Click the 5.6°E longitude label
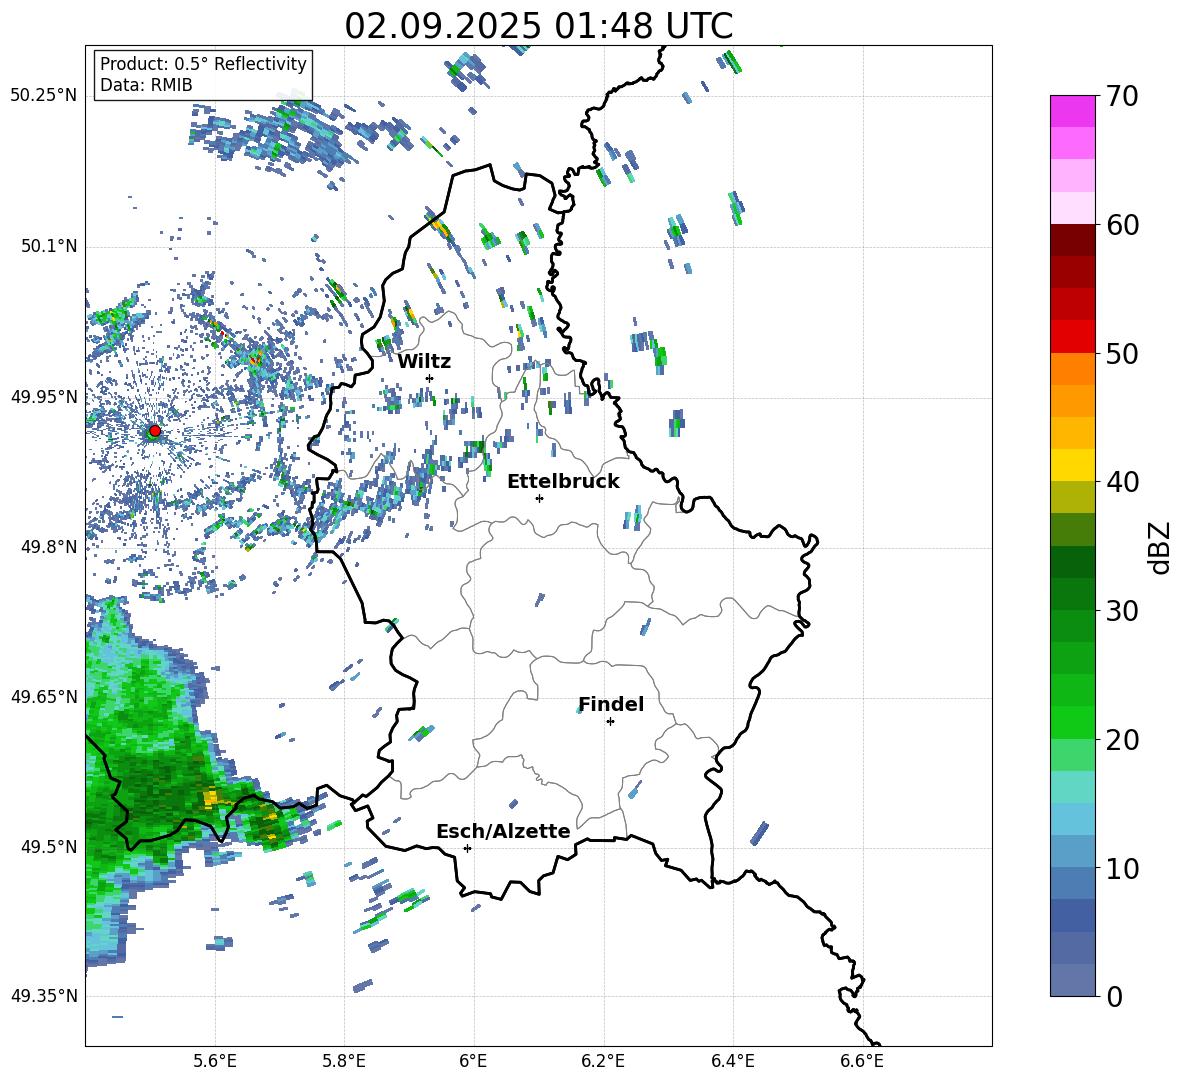 click(214, 1061)
